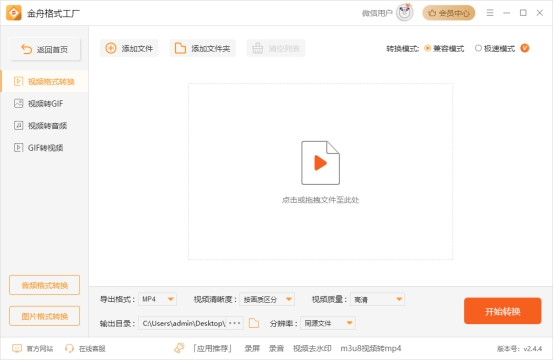554x360 pixels.
Task: Open output folder via folder icon
Action: (254, 323)
